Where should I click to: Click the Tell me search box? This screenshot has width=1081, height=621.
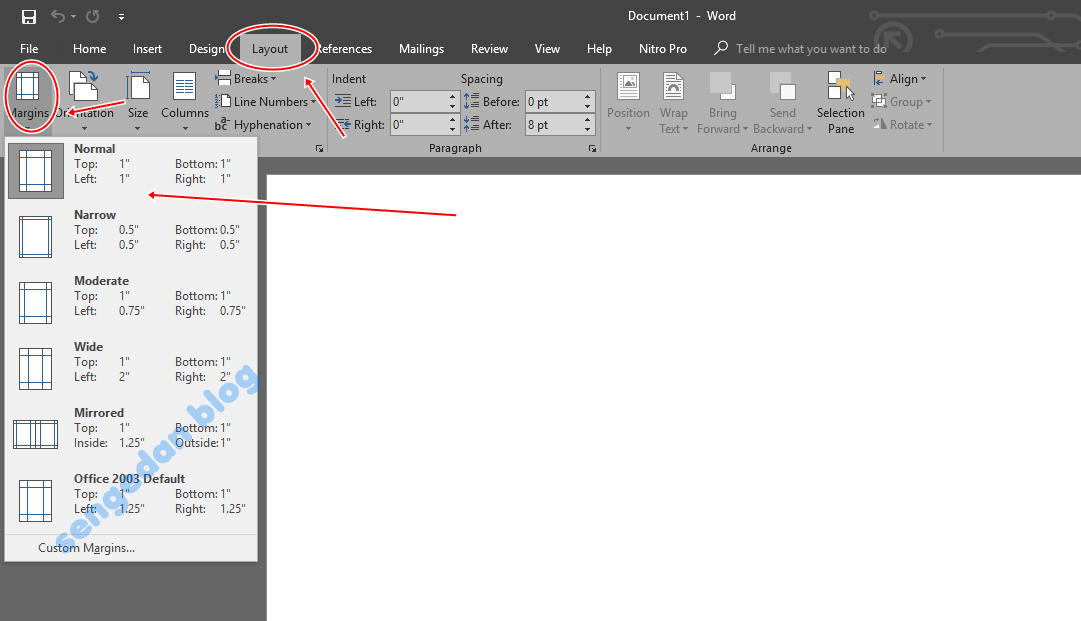click(800, 49)
